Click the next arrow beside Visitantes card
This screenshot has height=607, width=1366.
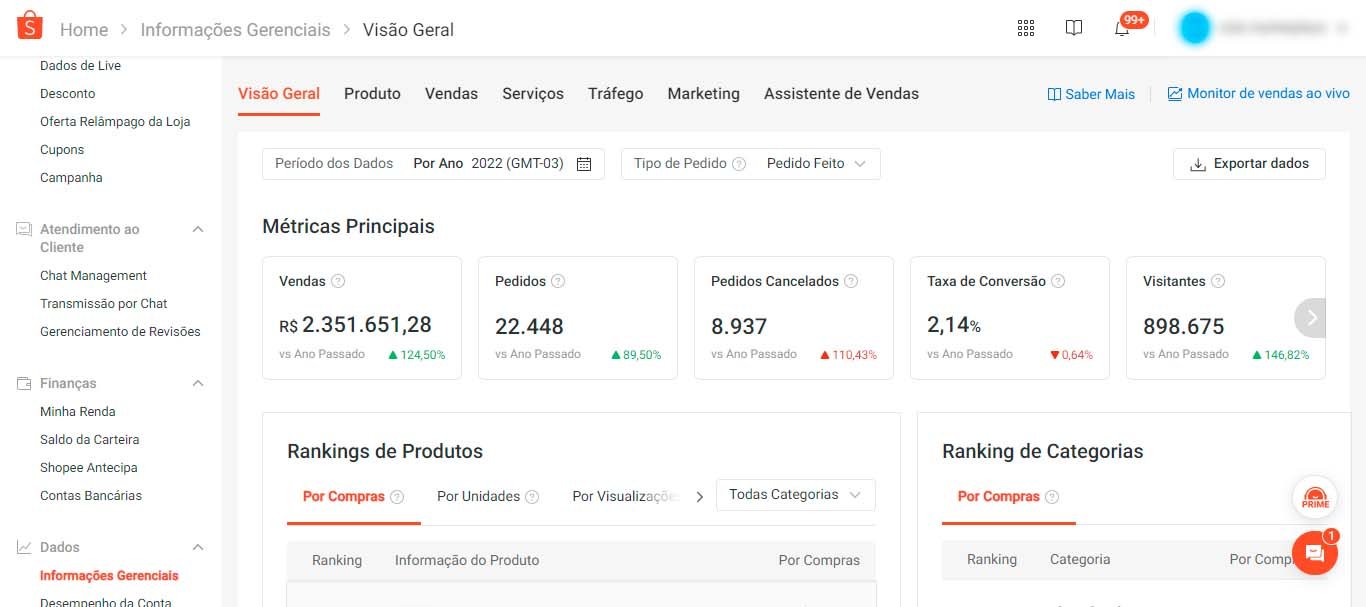point(1311,317)
